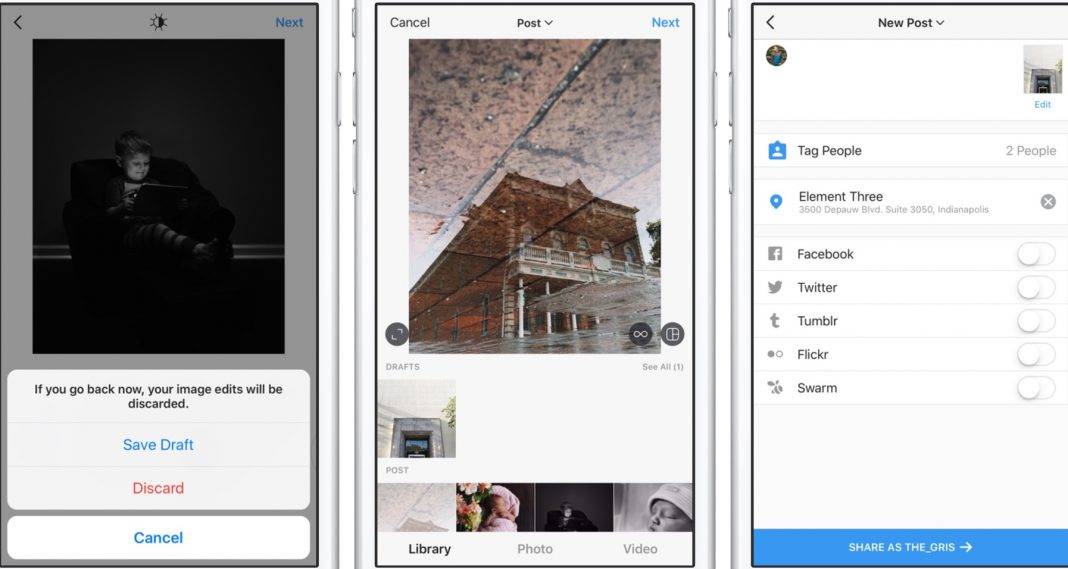The width and height of the screenshot is (1068, 569).
Task: Go back from the New Post screen
Action: [770, 22]
